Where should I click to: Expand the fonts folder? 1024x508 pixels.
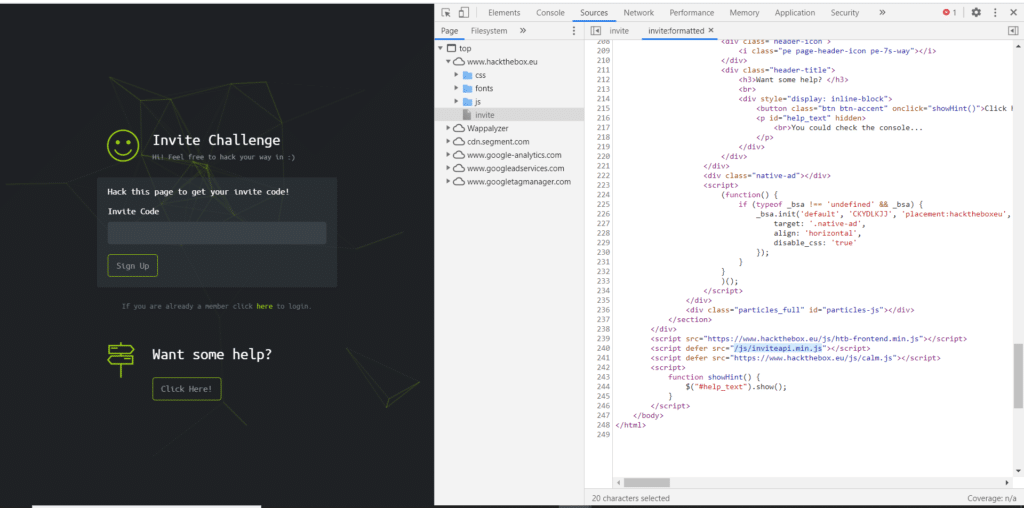coord(457,88)
